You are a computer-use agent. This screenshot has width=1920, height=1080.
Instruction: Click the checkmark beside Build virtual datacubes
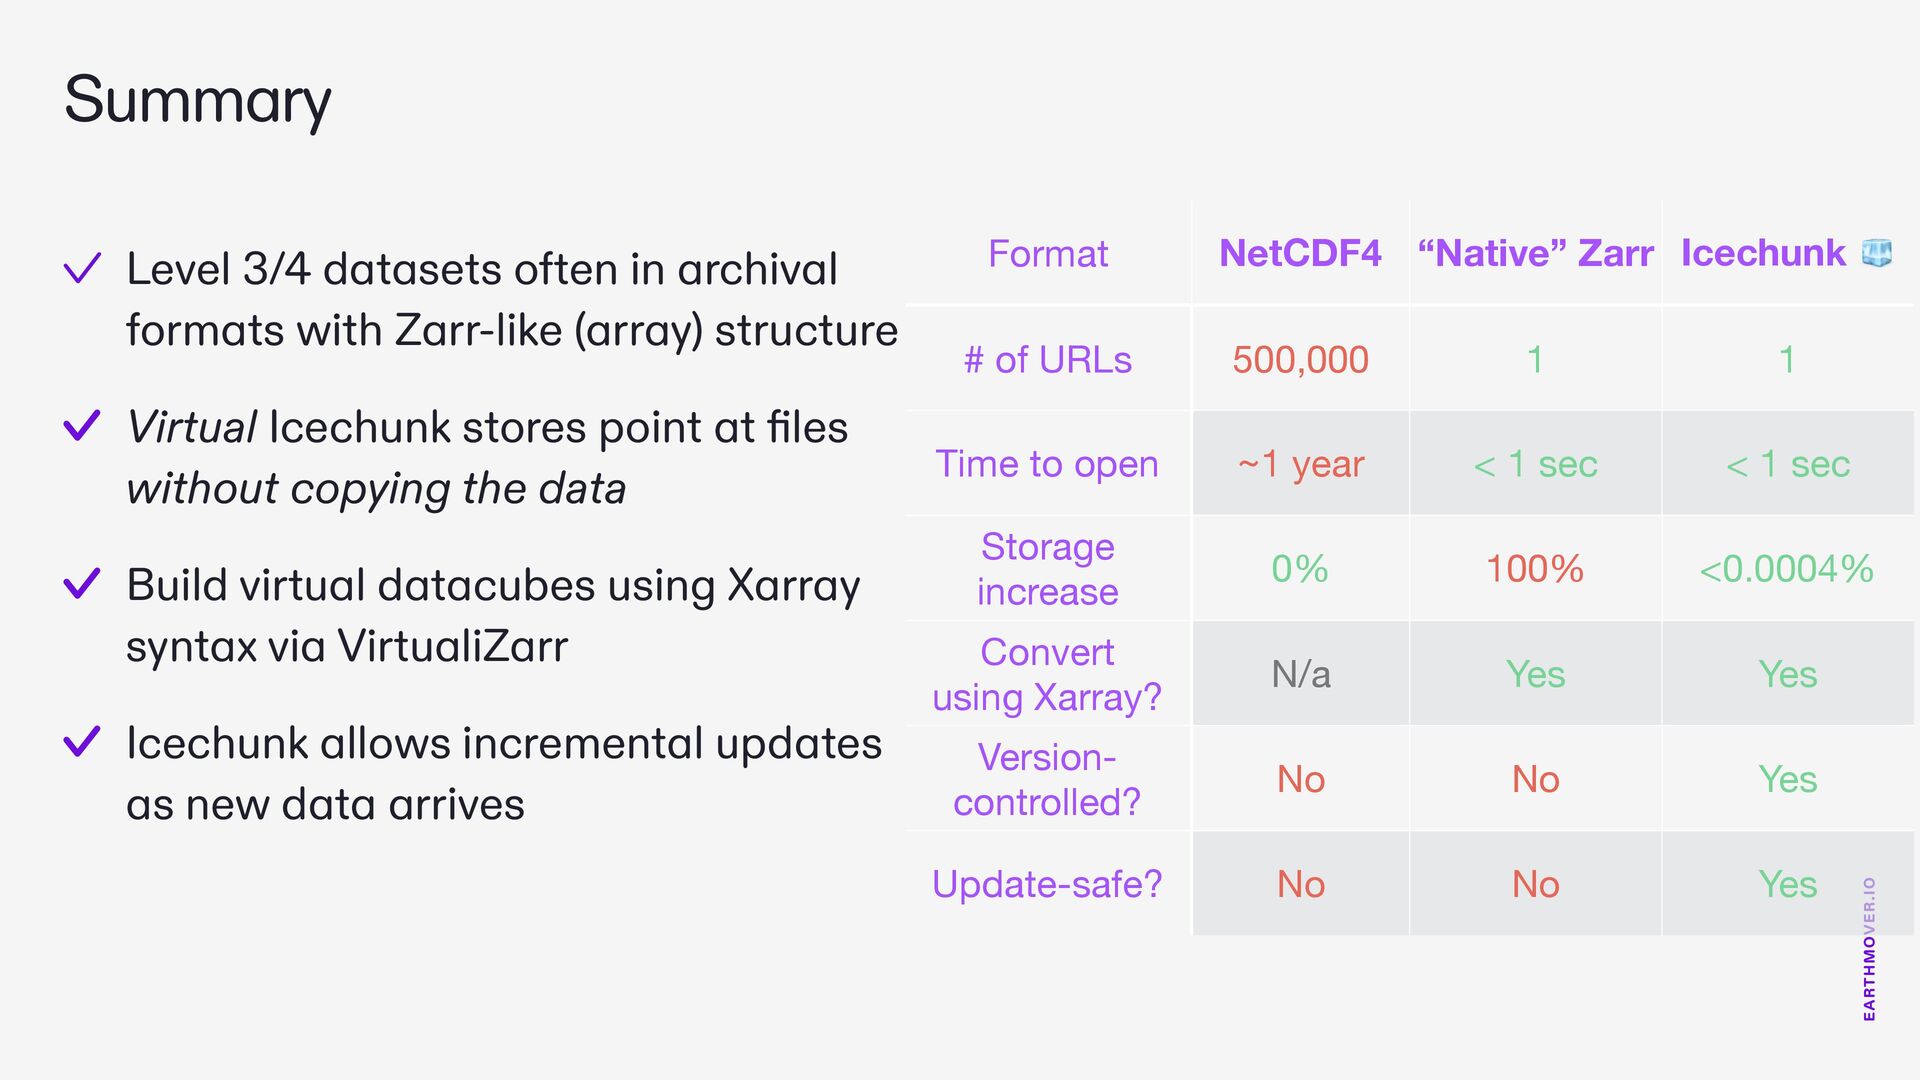click(82, 584)
